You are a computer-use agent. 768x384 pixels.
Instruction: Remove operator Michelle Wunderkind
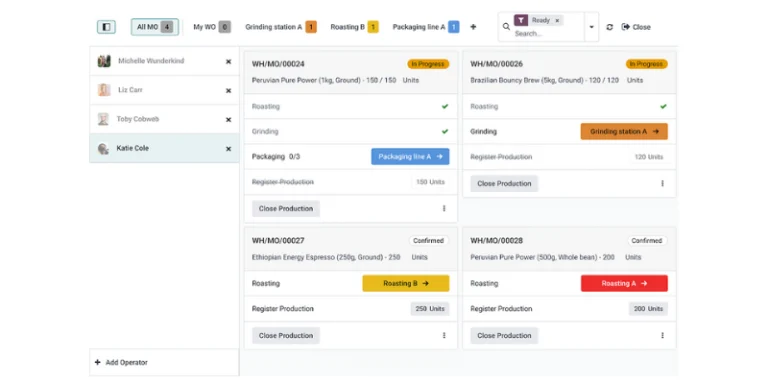(228, 62)
